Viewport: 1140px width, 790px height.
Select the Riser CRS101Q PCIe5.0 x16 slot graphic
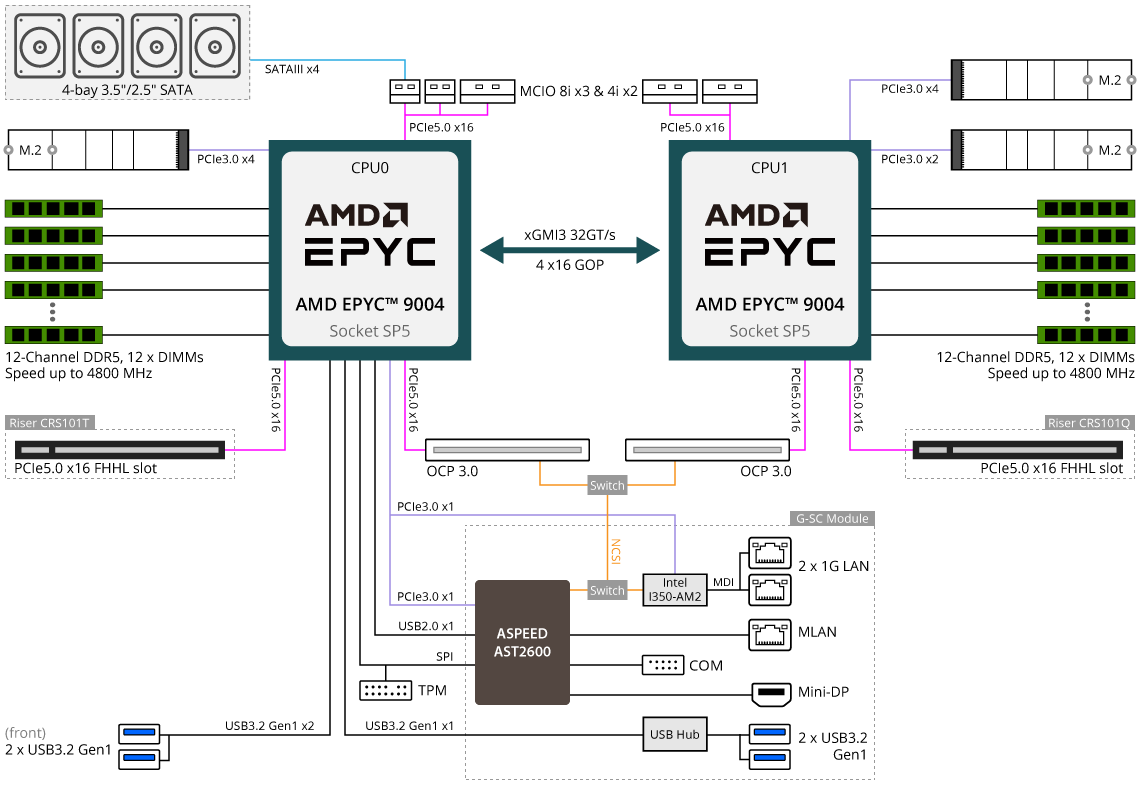pyautogui.click(x=1018, y=450)
